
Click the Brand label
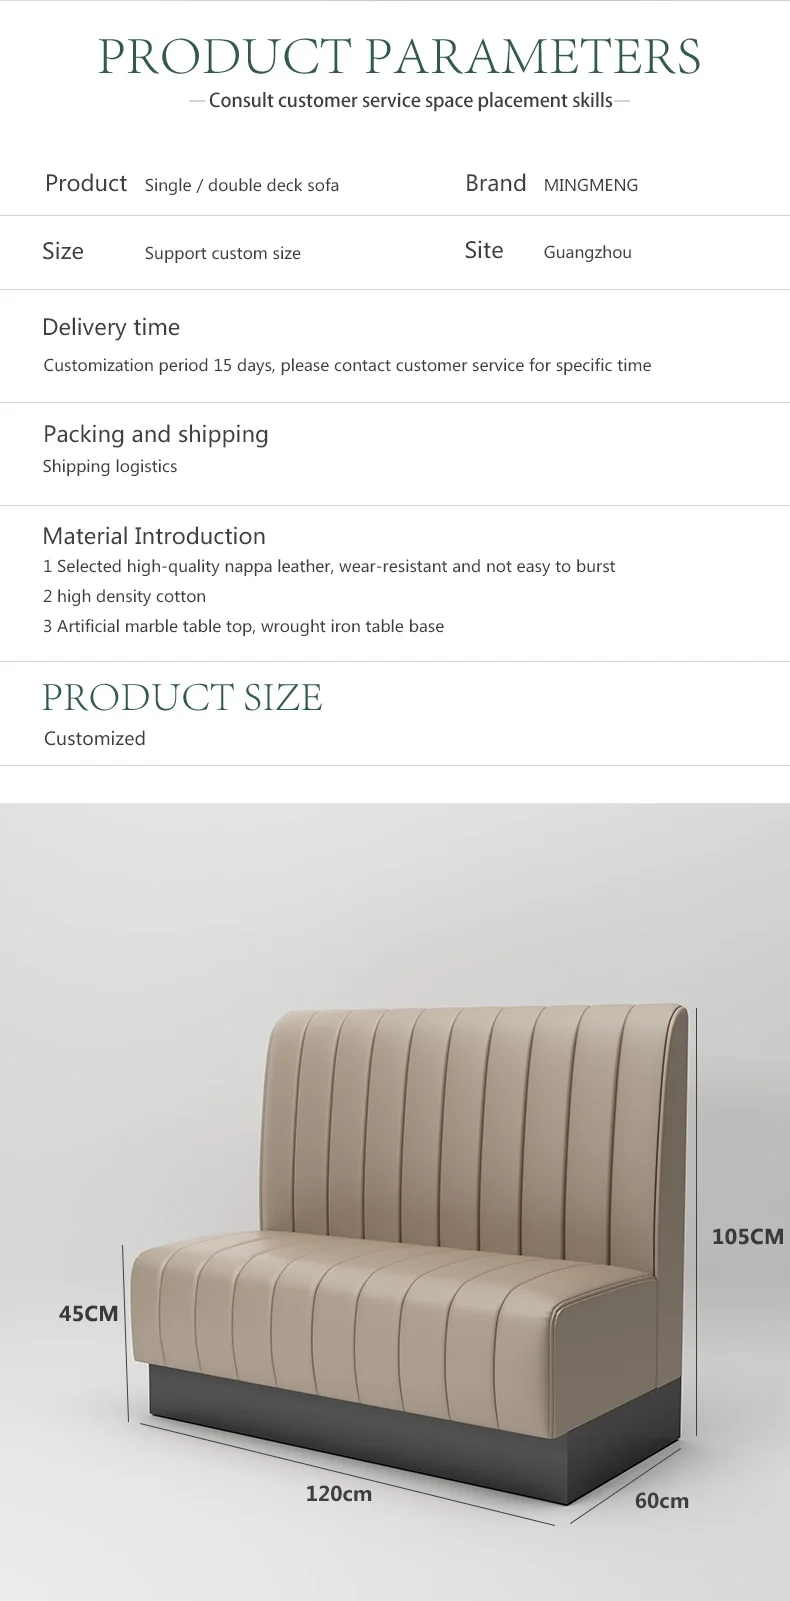tap(495, 184)
